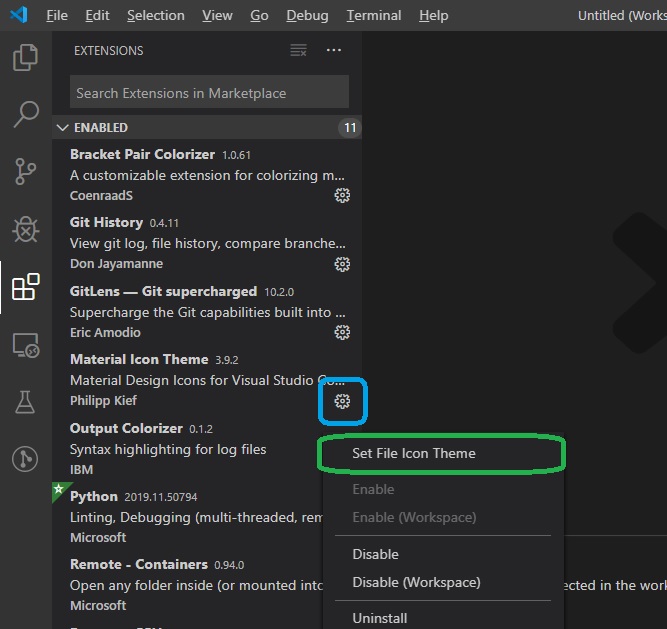Image resolution: width=667 pixels, height=629 pixels.
Task: Click the greyed Enable (Workspace) entry
Action: (x=443, y=517)
